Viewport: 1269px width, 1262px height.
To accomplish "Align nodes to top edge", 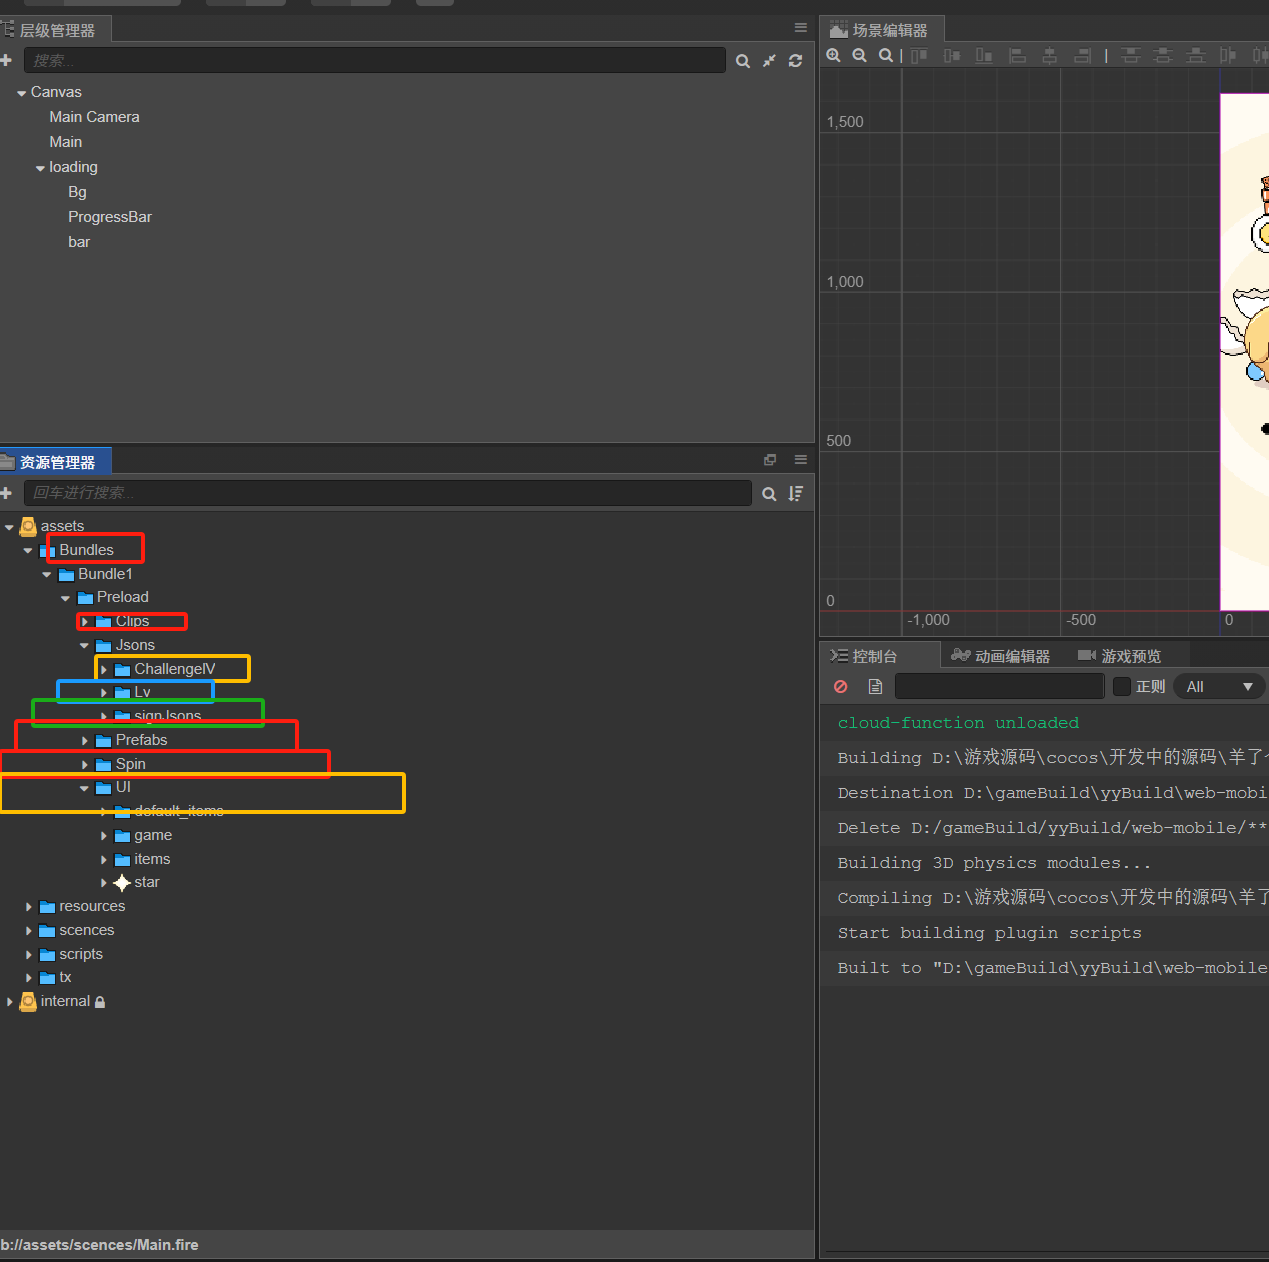I will 919,56.
